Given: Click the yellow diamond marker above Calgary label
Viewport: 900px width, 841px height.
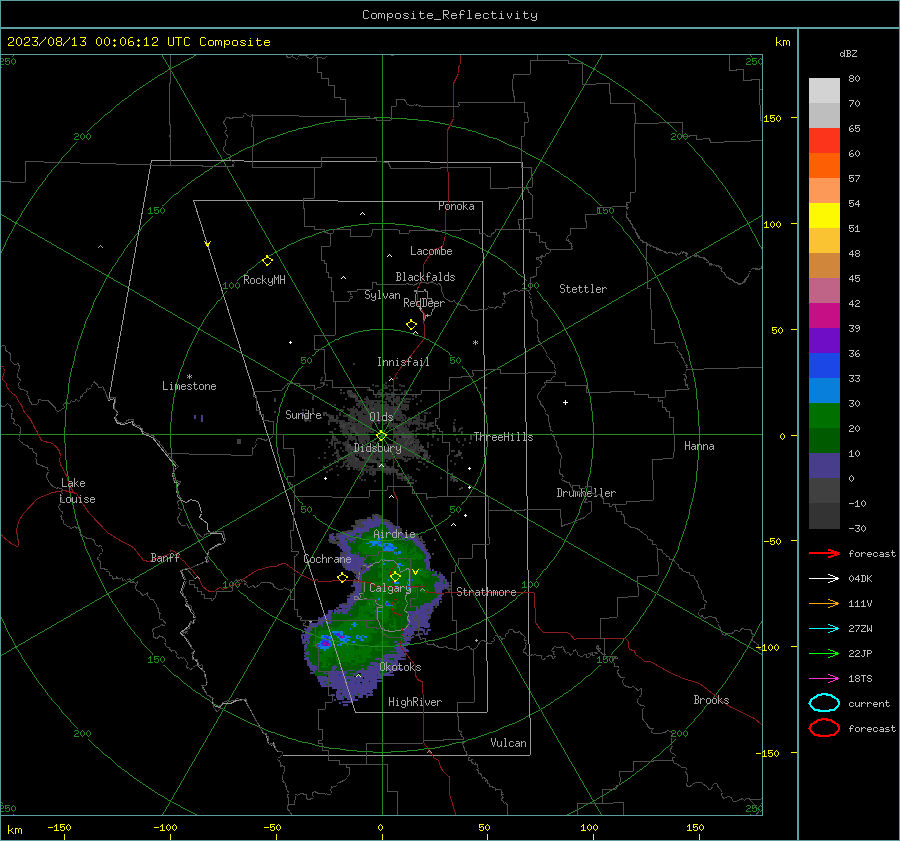Looking at the screenshot, I should (x=395, y=576).
